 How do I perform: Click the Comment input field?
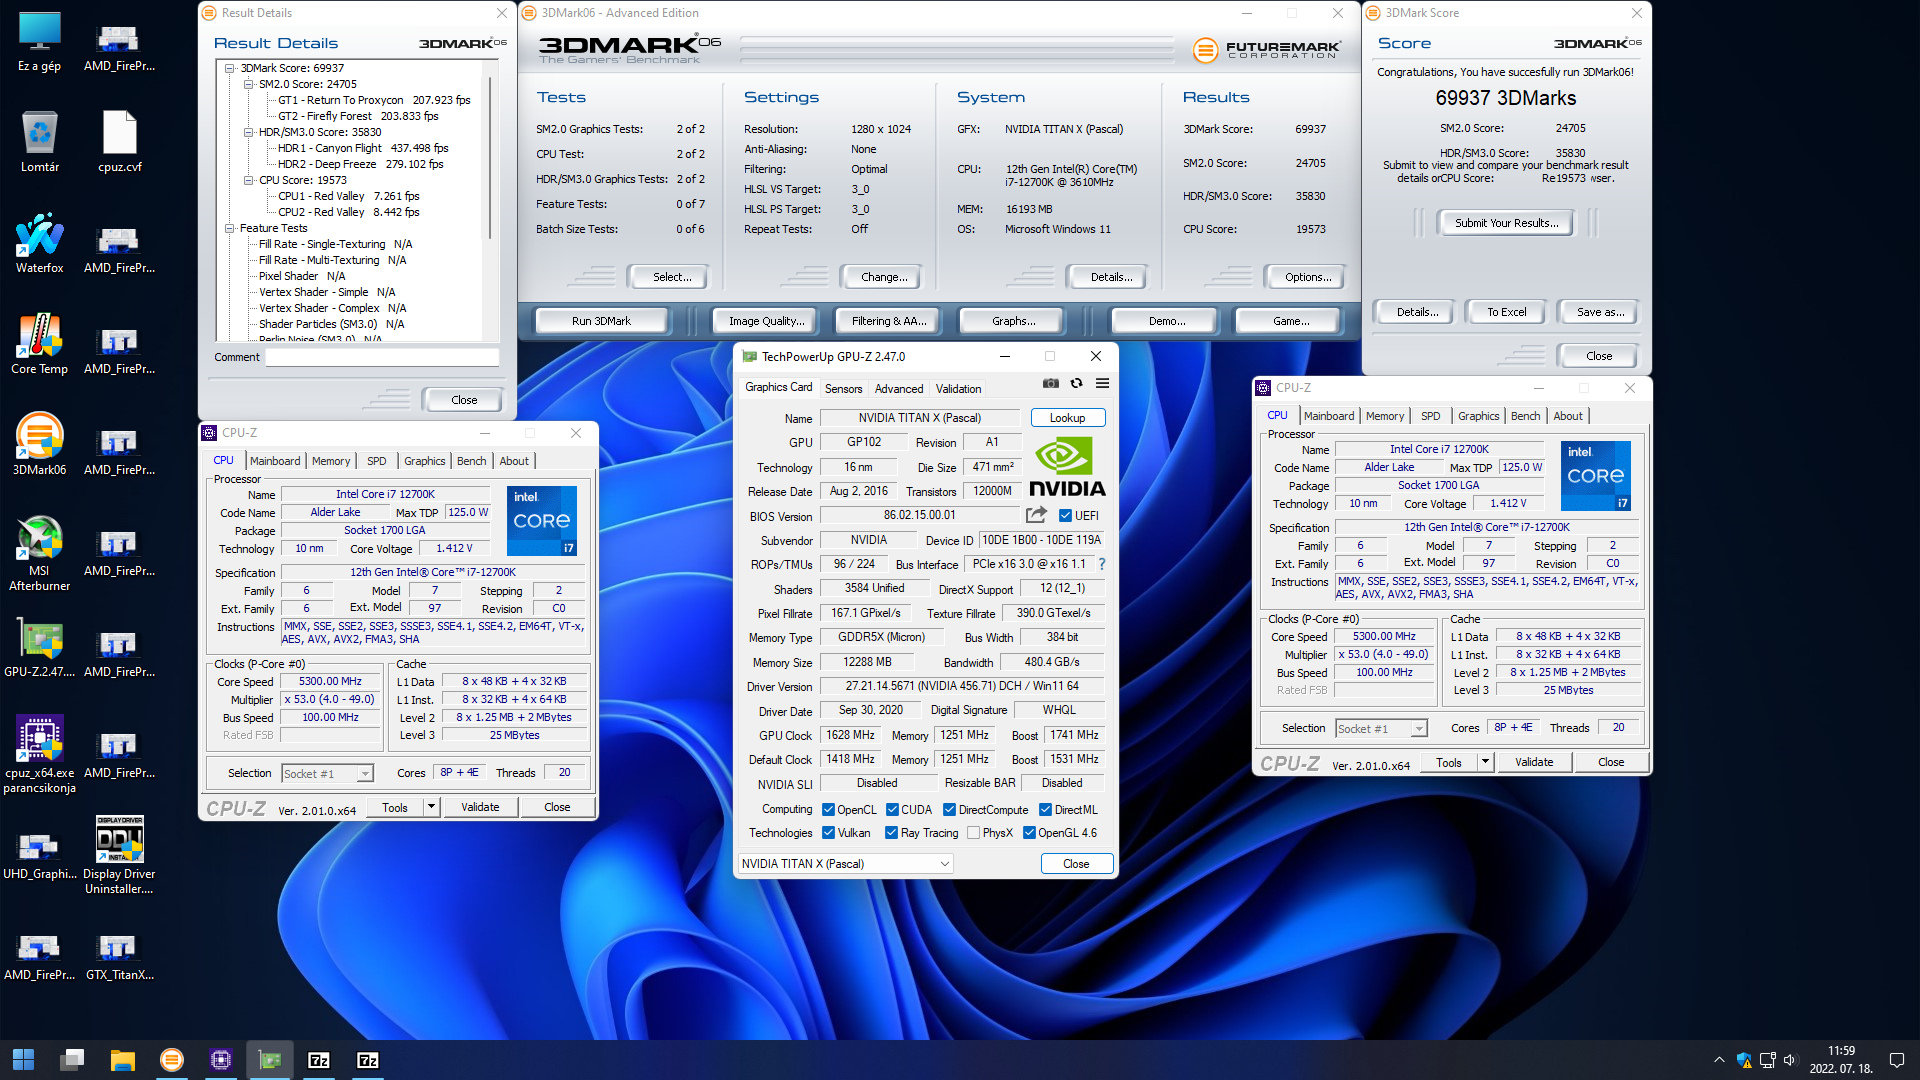[382, 357]
